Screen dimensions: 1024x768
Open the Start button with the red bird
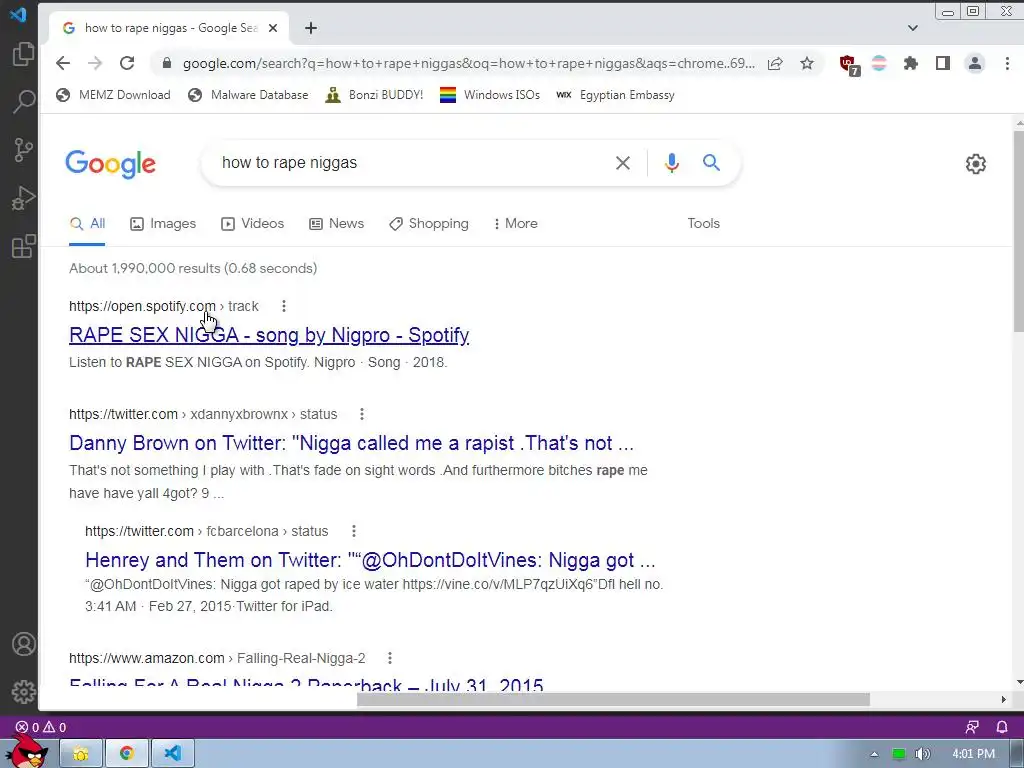coord(26,751)
